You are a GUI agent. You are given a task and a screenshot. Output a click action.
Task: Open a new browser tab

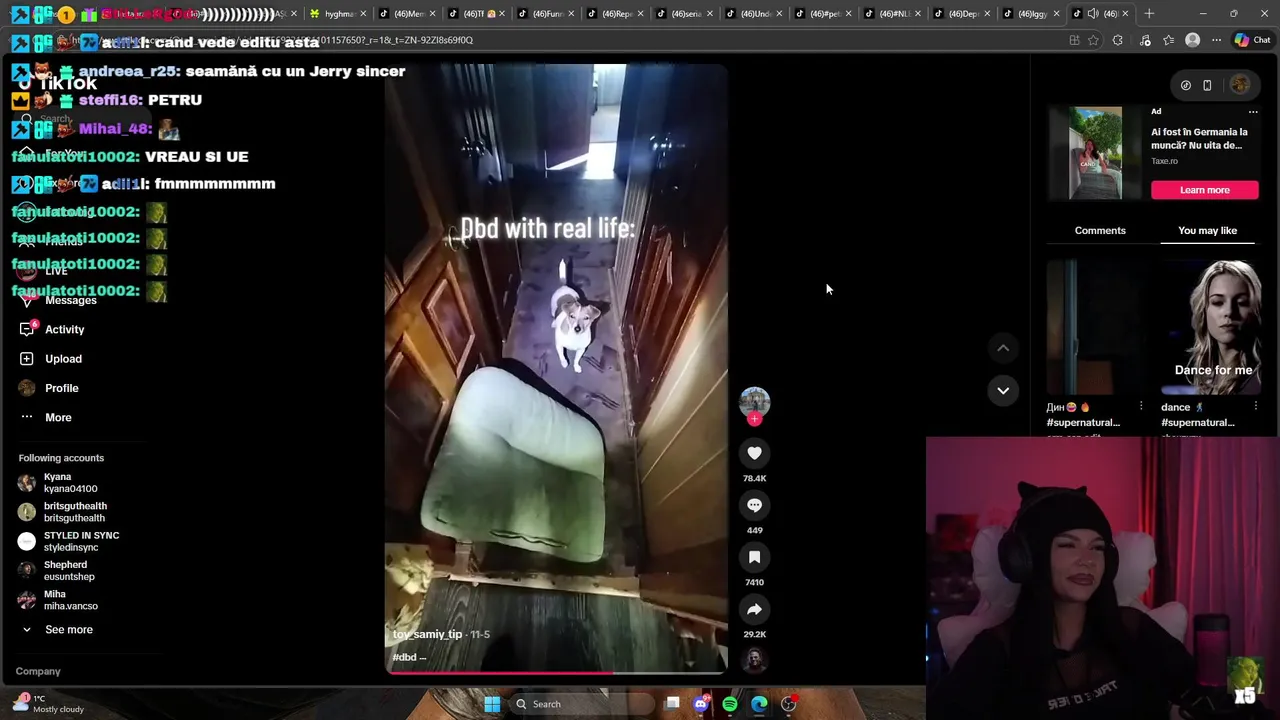(1149, 14)
